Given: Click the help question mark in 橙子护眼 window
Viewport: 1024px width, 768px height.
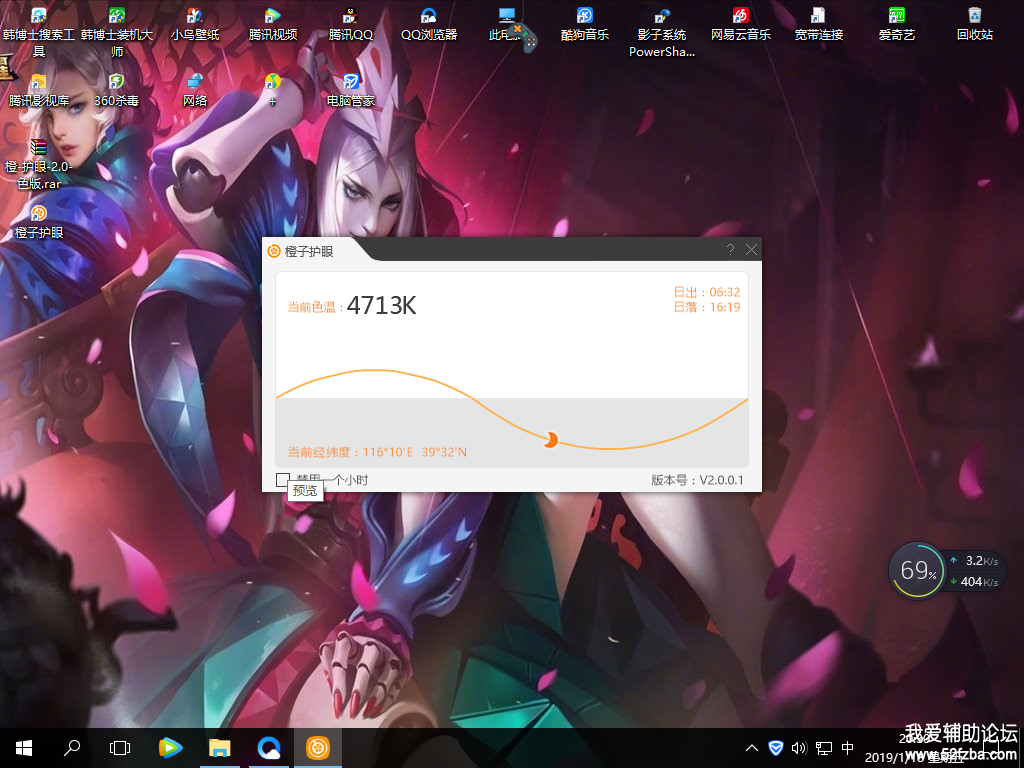Looking at the screenshot, I should tap(730, 249).
